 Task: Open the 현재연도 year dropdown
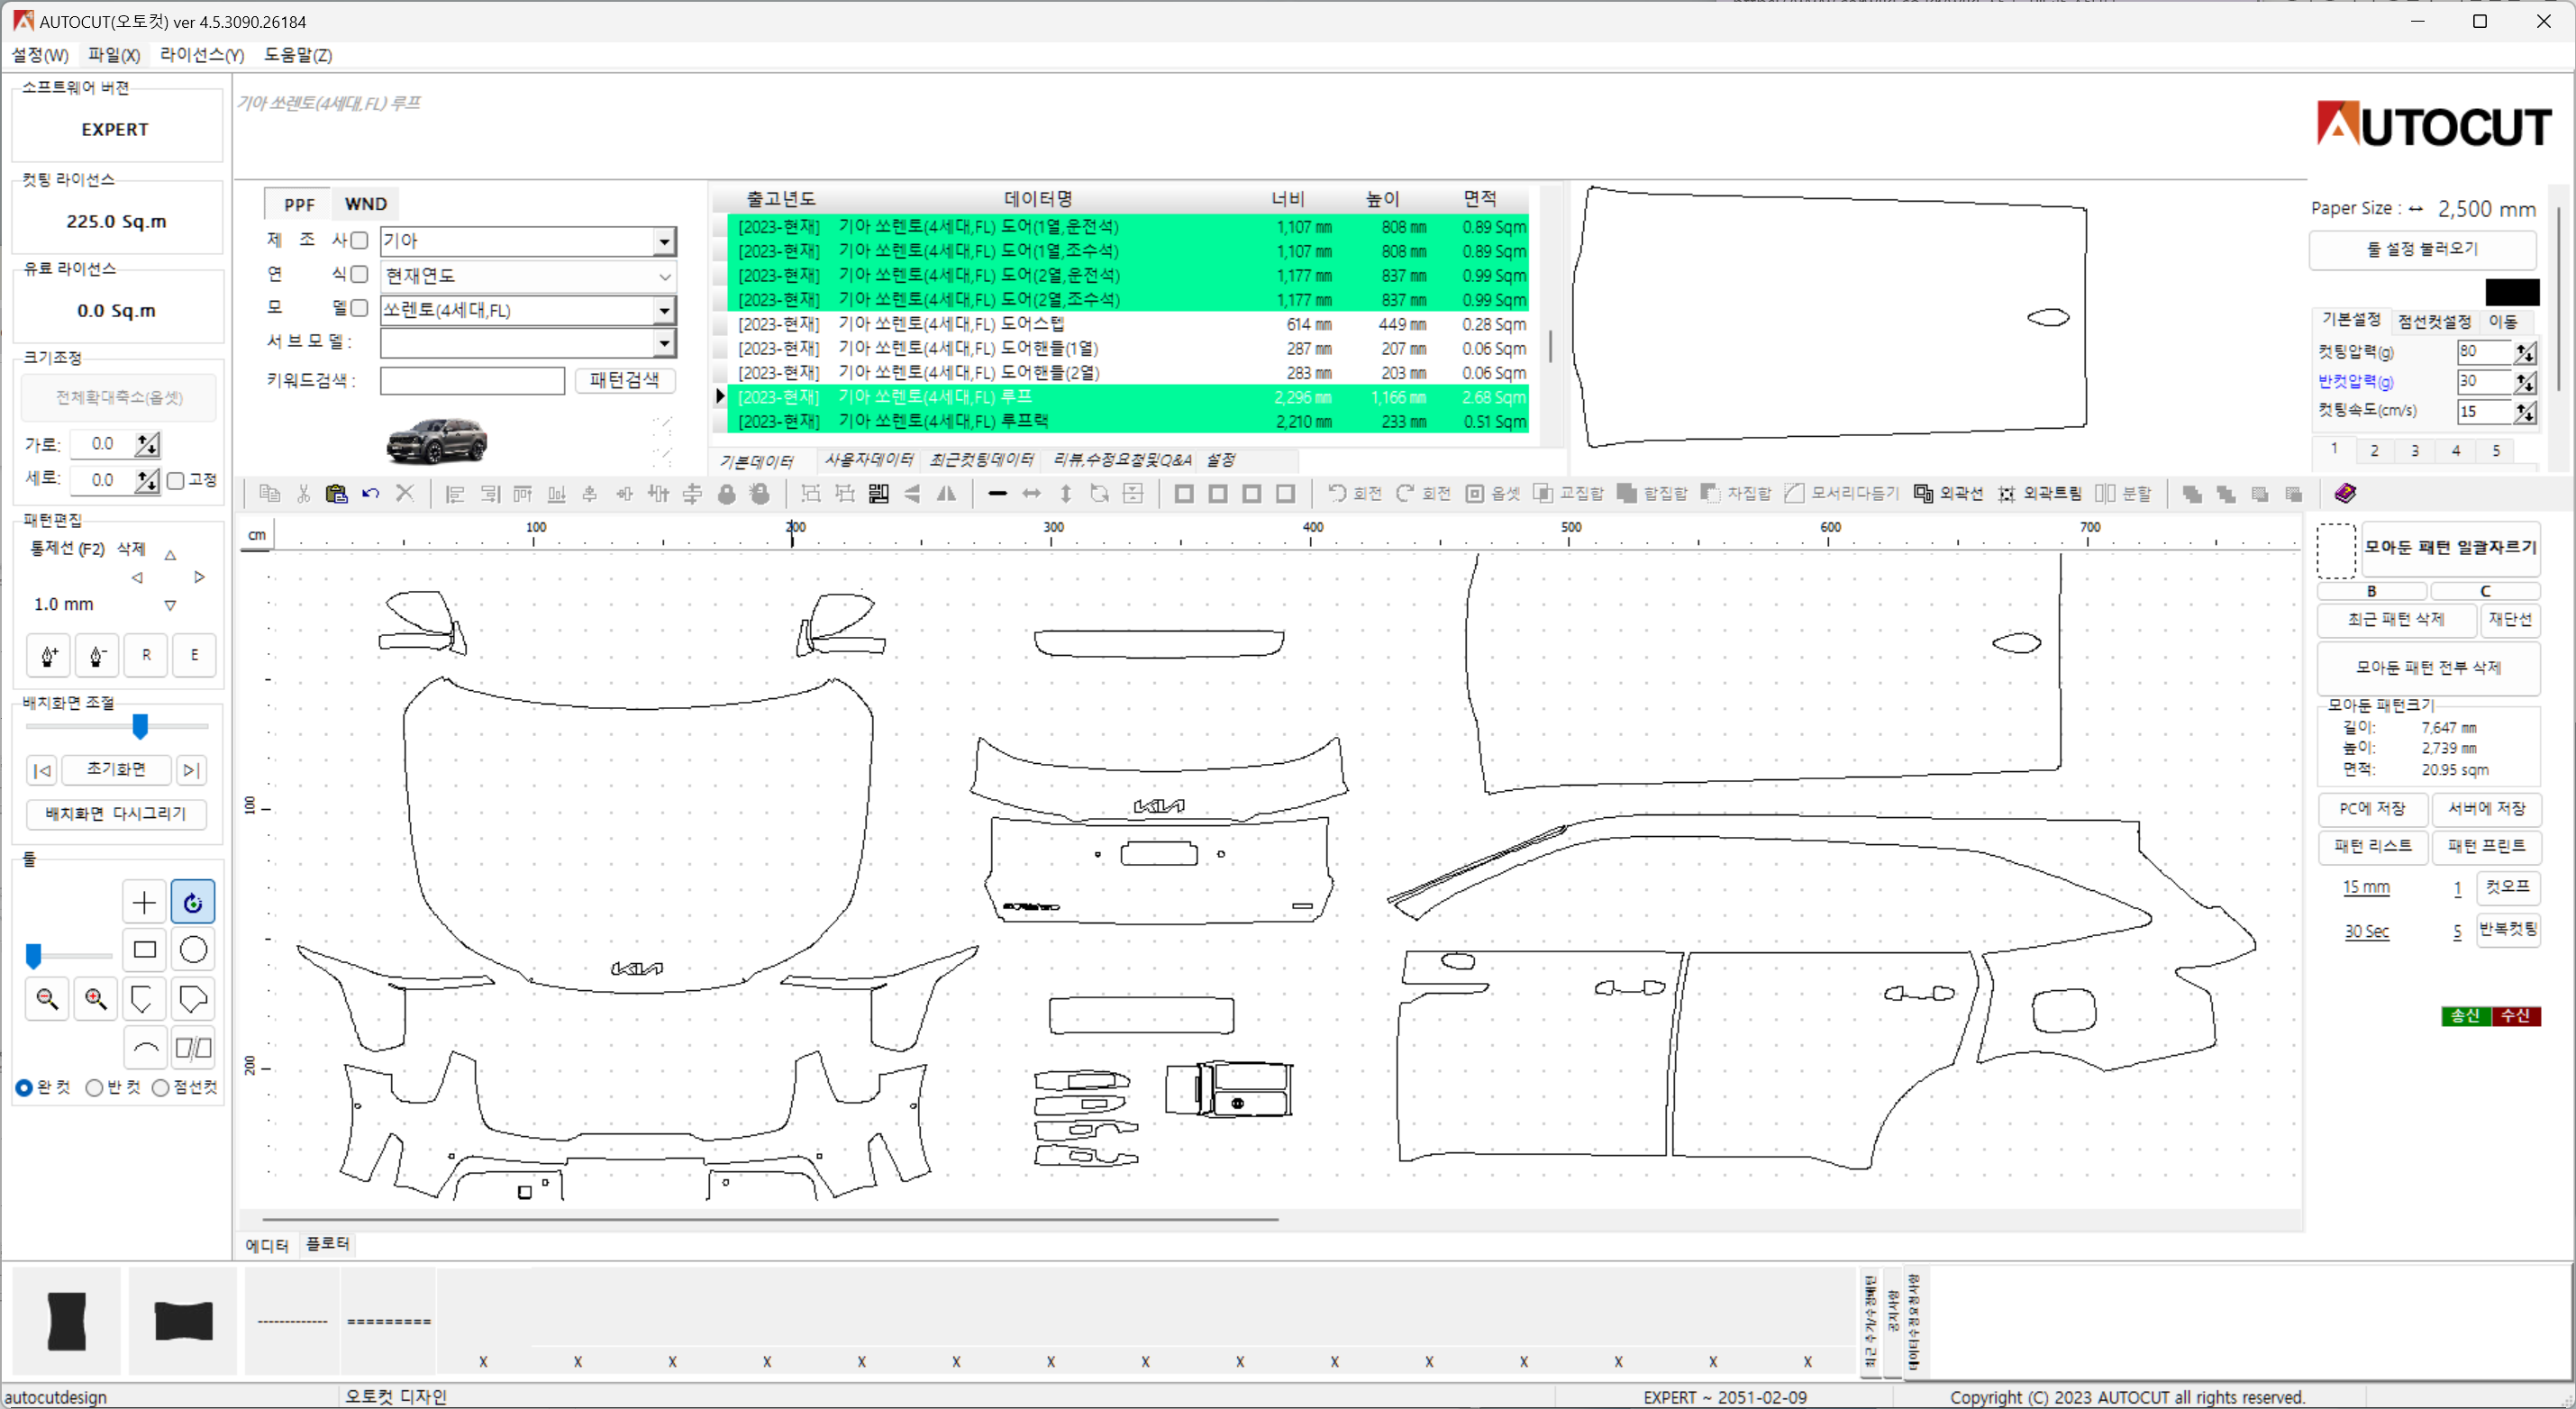(664, 276)
